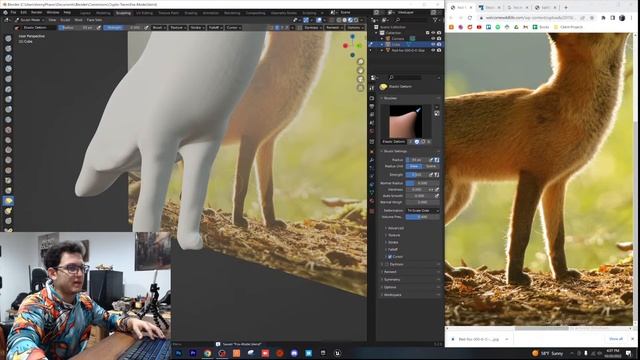This screenshot has height=360, width=640.
Task: Toggle camera view gizmo in viewport
Action: pyautogui.click(x=360, y=79)
